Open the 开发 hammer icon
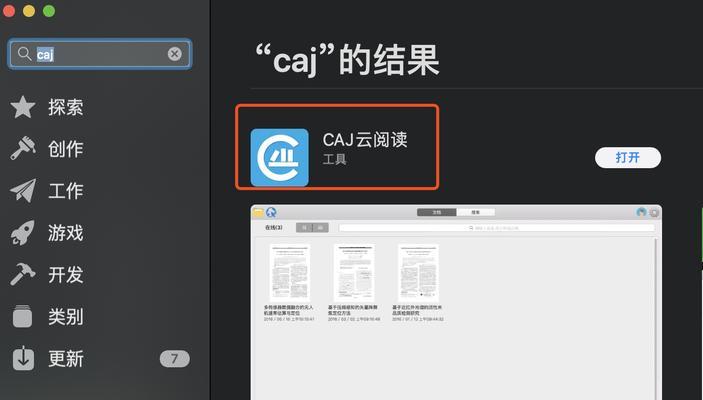 coord(23,274)
